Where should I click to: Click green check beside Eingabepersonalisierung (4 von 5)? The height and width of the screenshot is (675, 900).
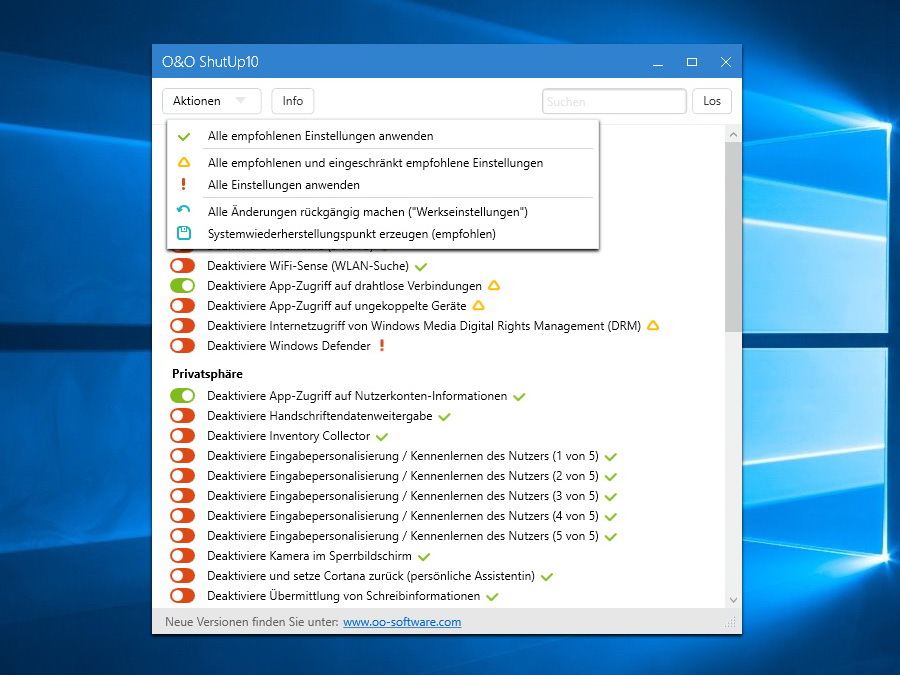[x=611, y=517]
